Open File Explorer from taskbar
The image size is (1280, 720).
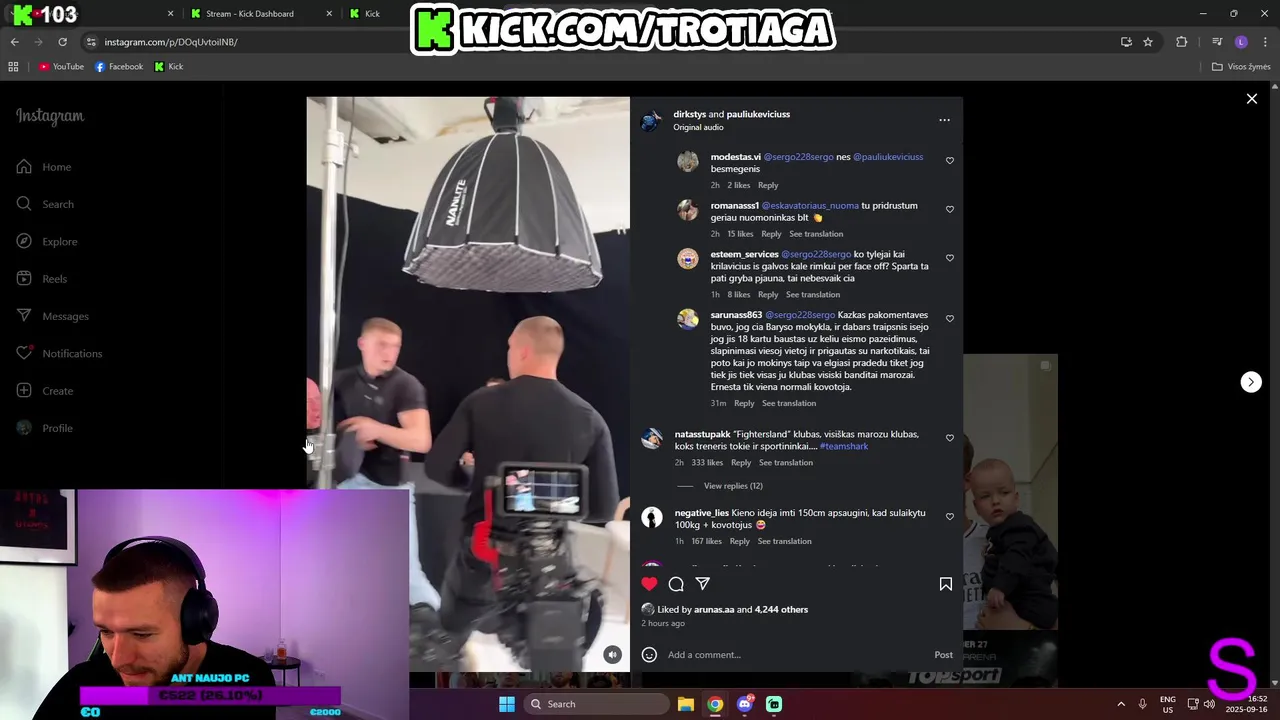tap(686, 704)
